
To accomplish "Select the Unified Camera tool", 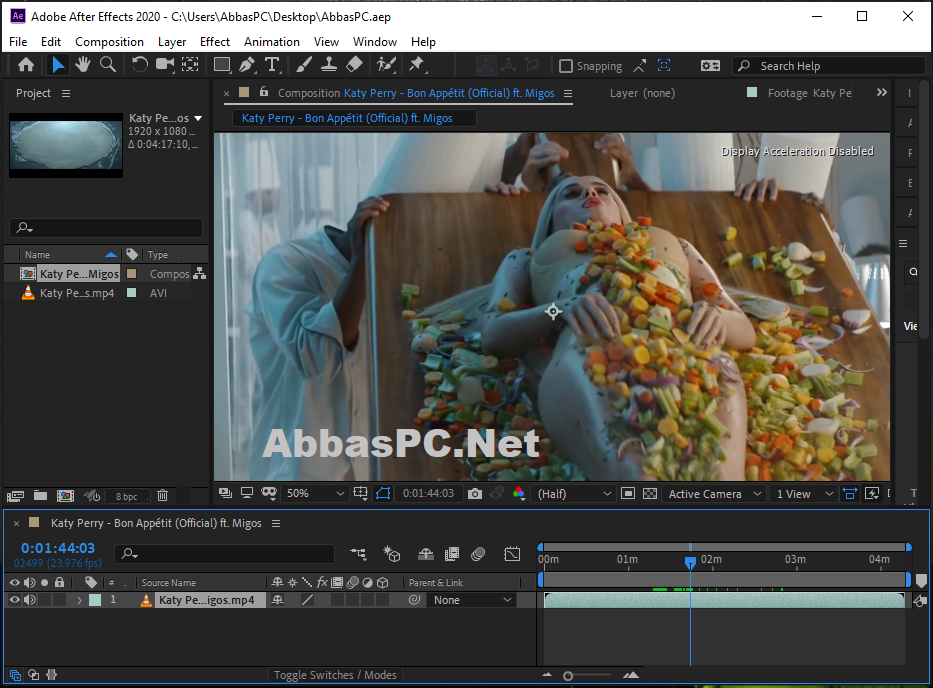I will pos(165,65).
